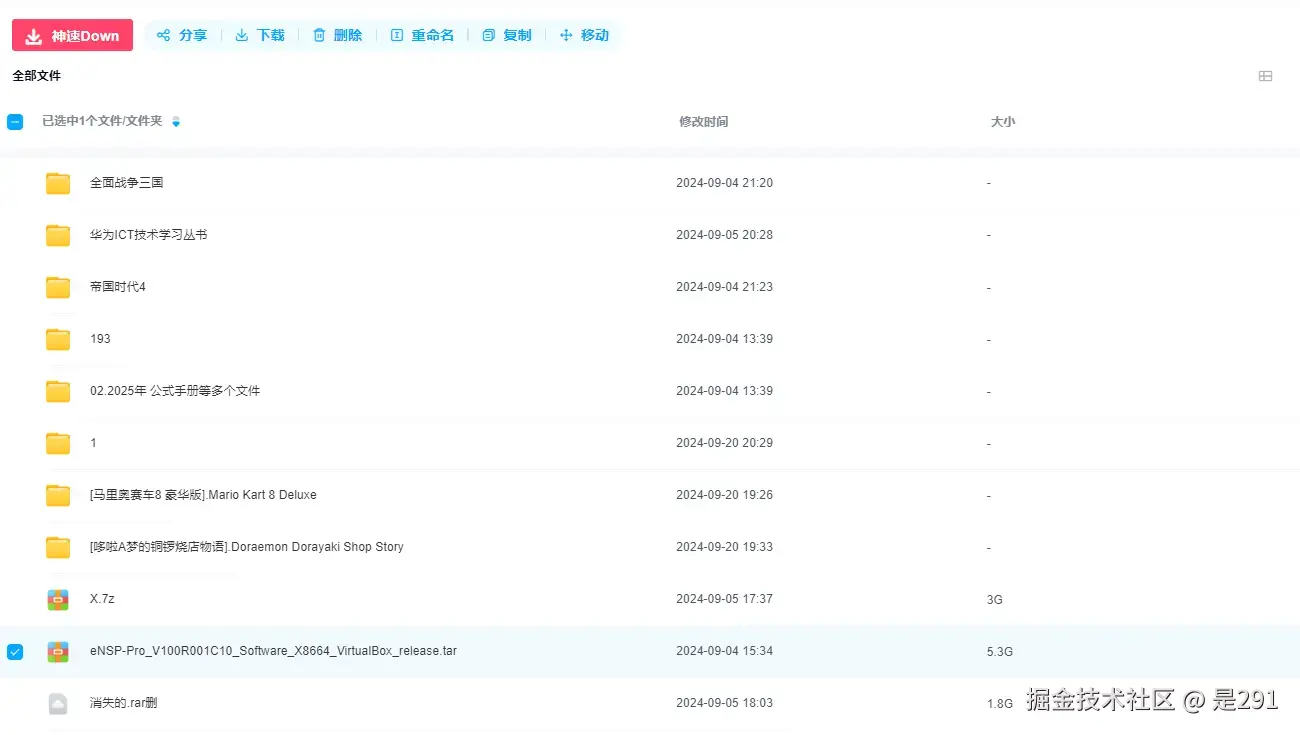
Task: Click the 2024-09-20 20:29 modified time
Action: (724, 443)
